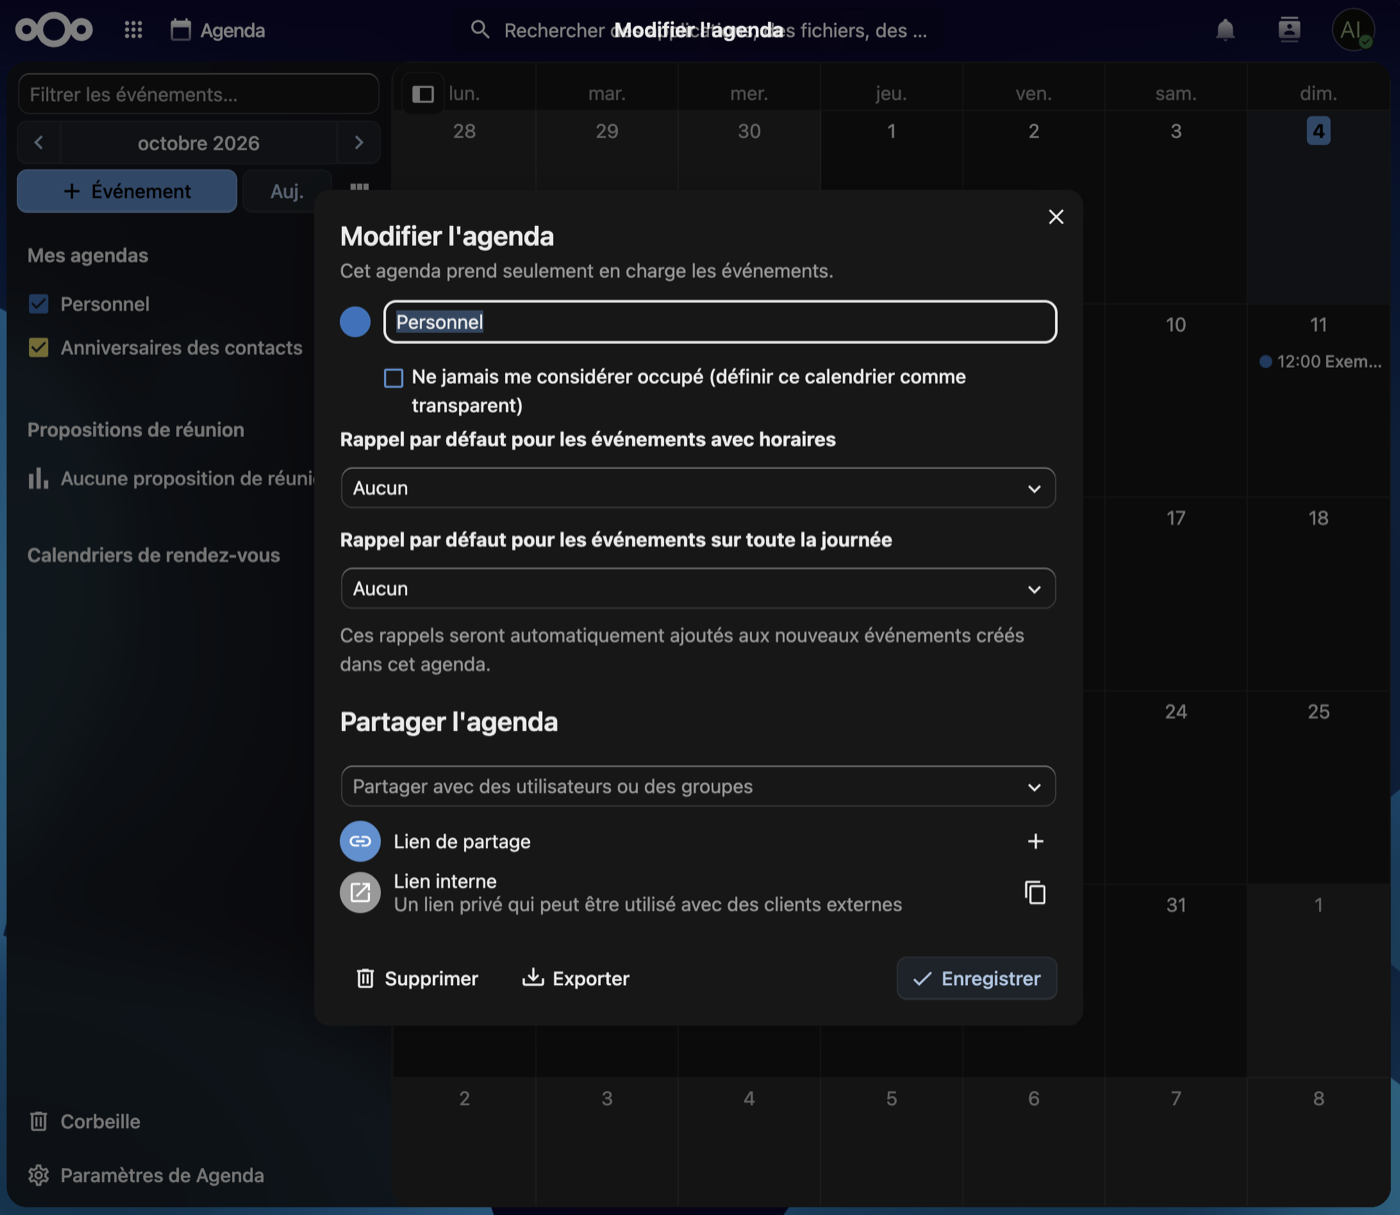Image resolution: width=1400 pixels, height=1215 pixels.
Task: Click Supprimer to delete the calendar
Action: pos(417,978)
